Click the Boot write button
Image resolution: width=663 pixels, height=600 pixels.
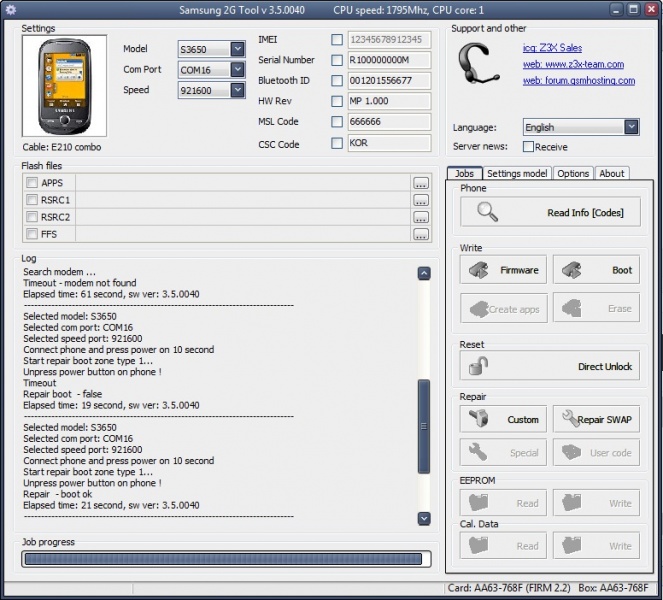point(596,270)
